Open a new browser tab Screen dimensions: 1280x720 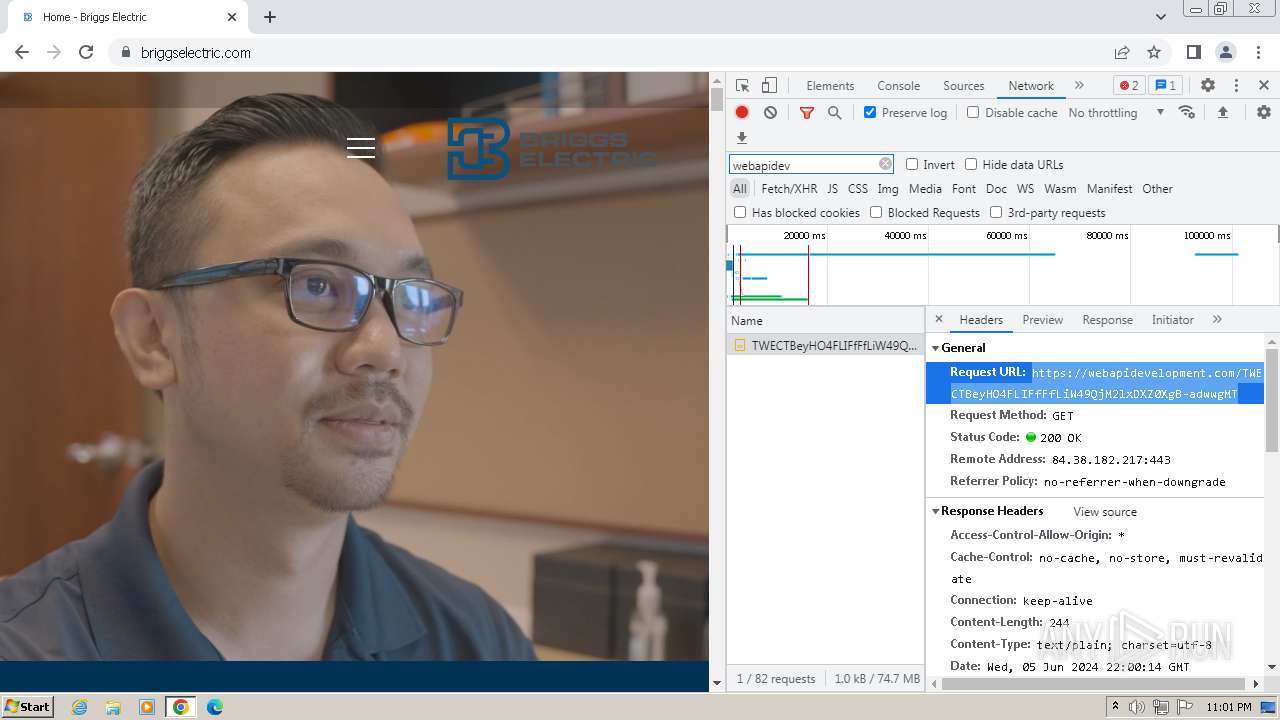pos(270,17)
